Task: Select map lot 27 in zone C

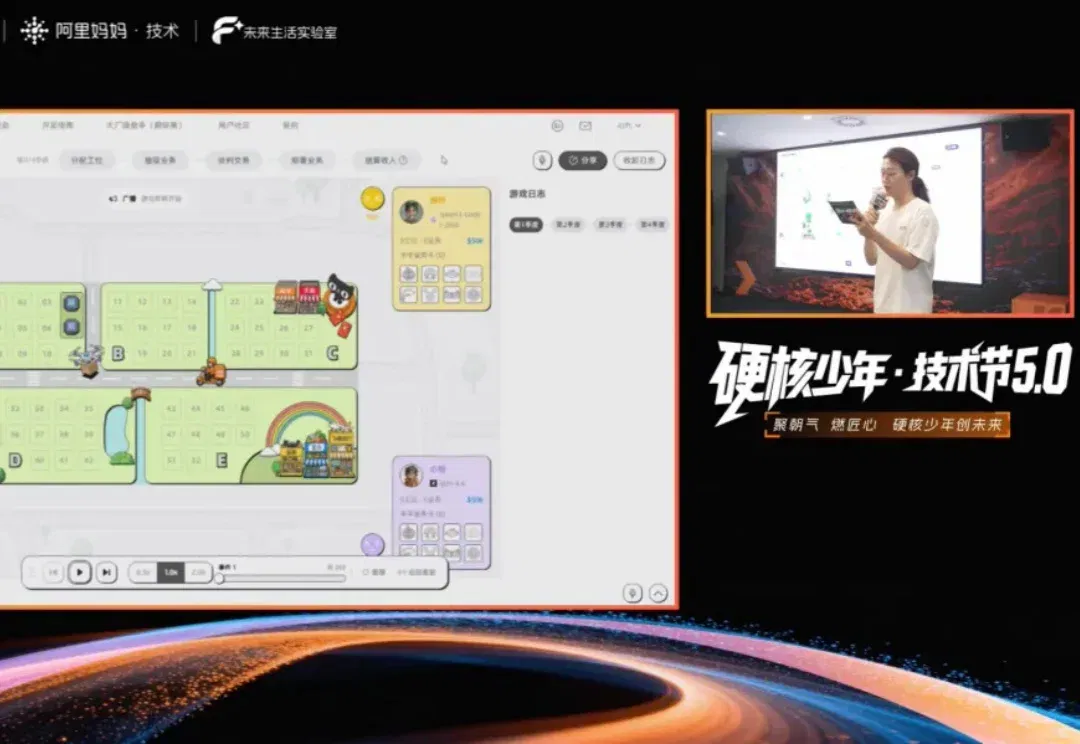Action: pyautogui.click(x=309, y=327)
